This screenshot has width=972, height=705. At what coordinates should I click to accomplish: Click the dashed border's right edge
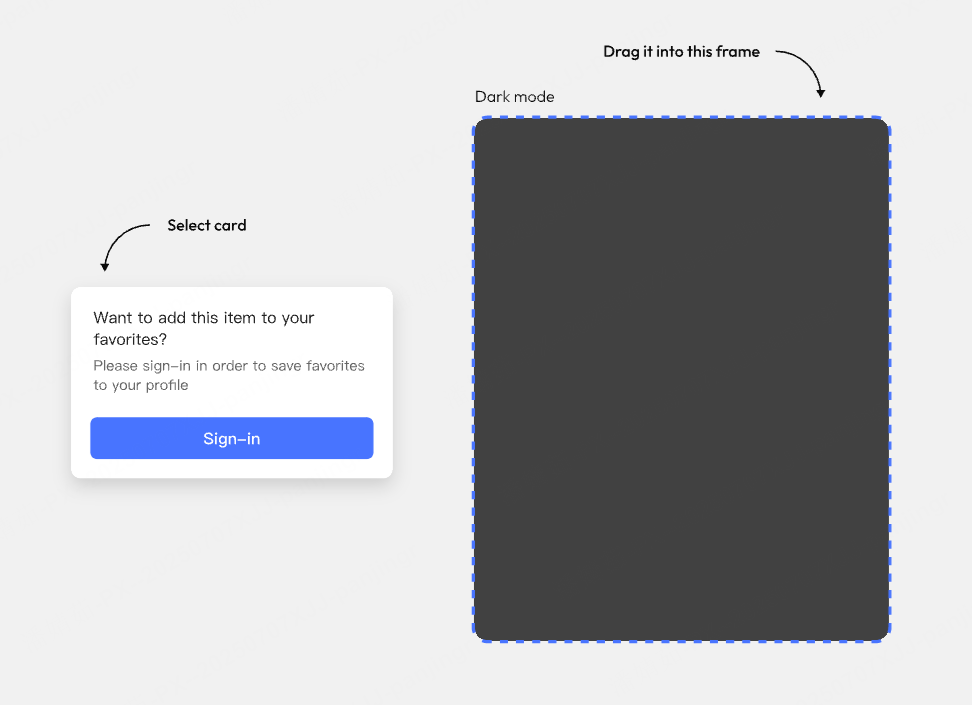pos(890,379)
